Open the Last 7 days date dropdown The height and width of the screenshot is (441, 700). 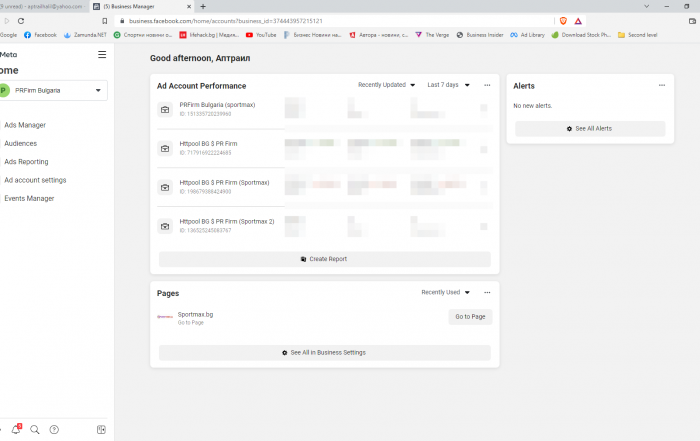click(448, 85)
